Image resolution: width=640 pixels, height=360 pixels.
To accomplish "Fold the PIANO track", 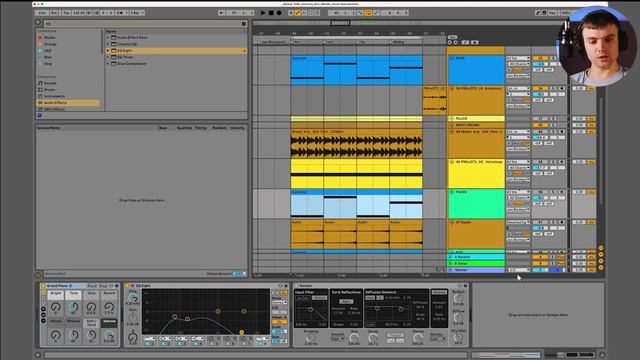I will (x=451, y=192).
